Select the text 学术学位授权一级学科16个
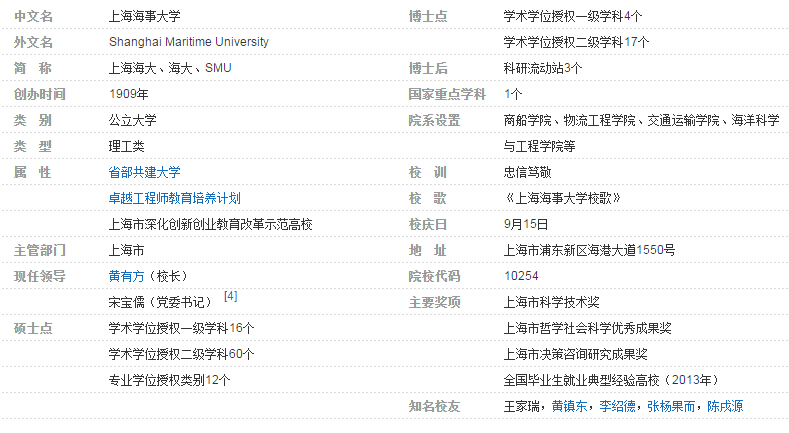The width and height of the screenshot is (789, 433). [x=182, y=328]
